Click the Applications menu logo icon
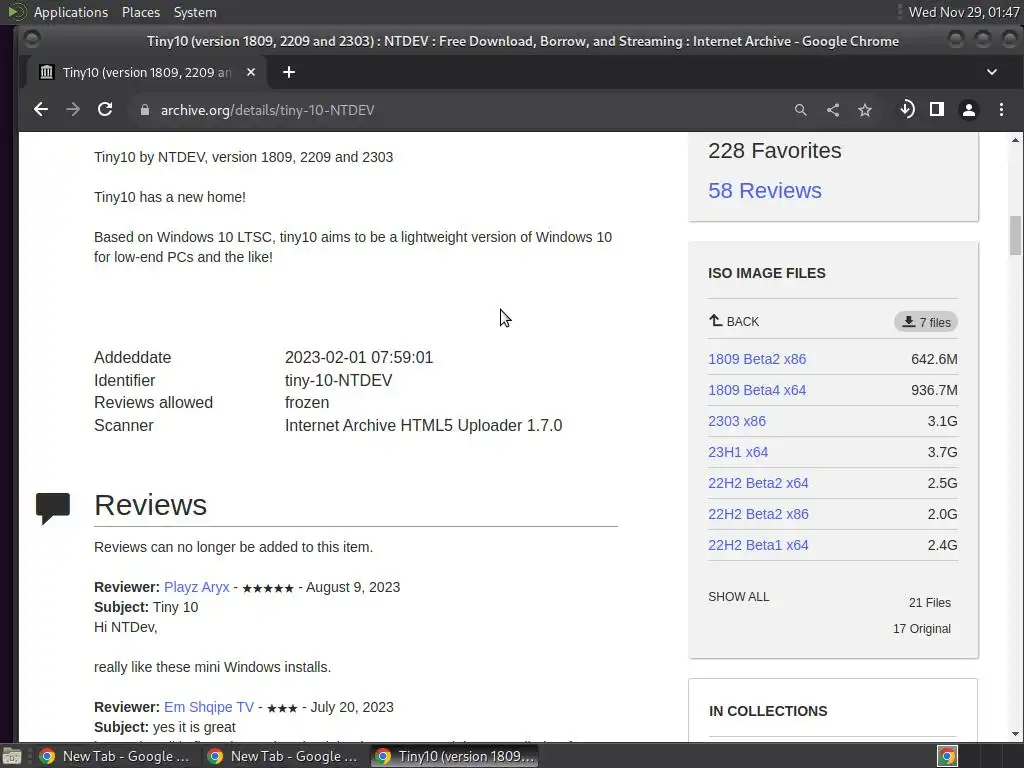The height and width of the screenshot is (768, 1024). 17,12
